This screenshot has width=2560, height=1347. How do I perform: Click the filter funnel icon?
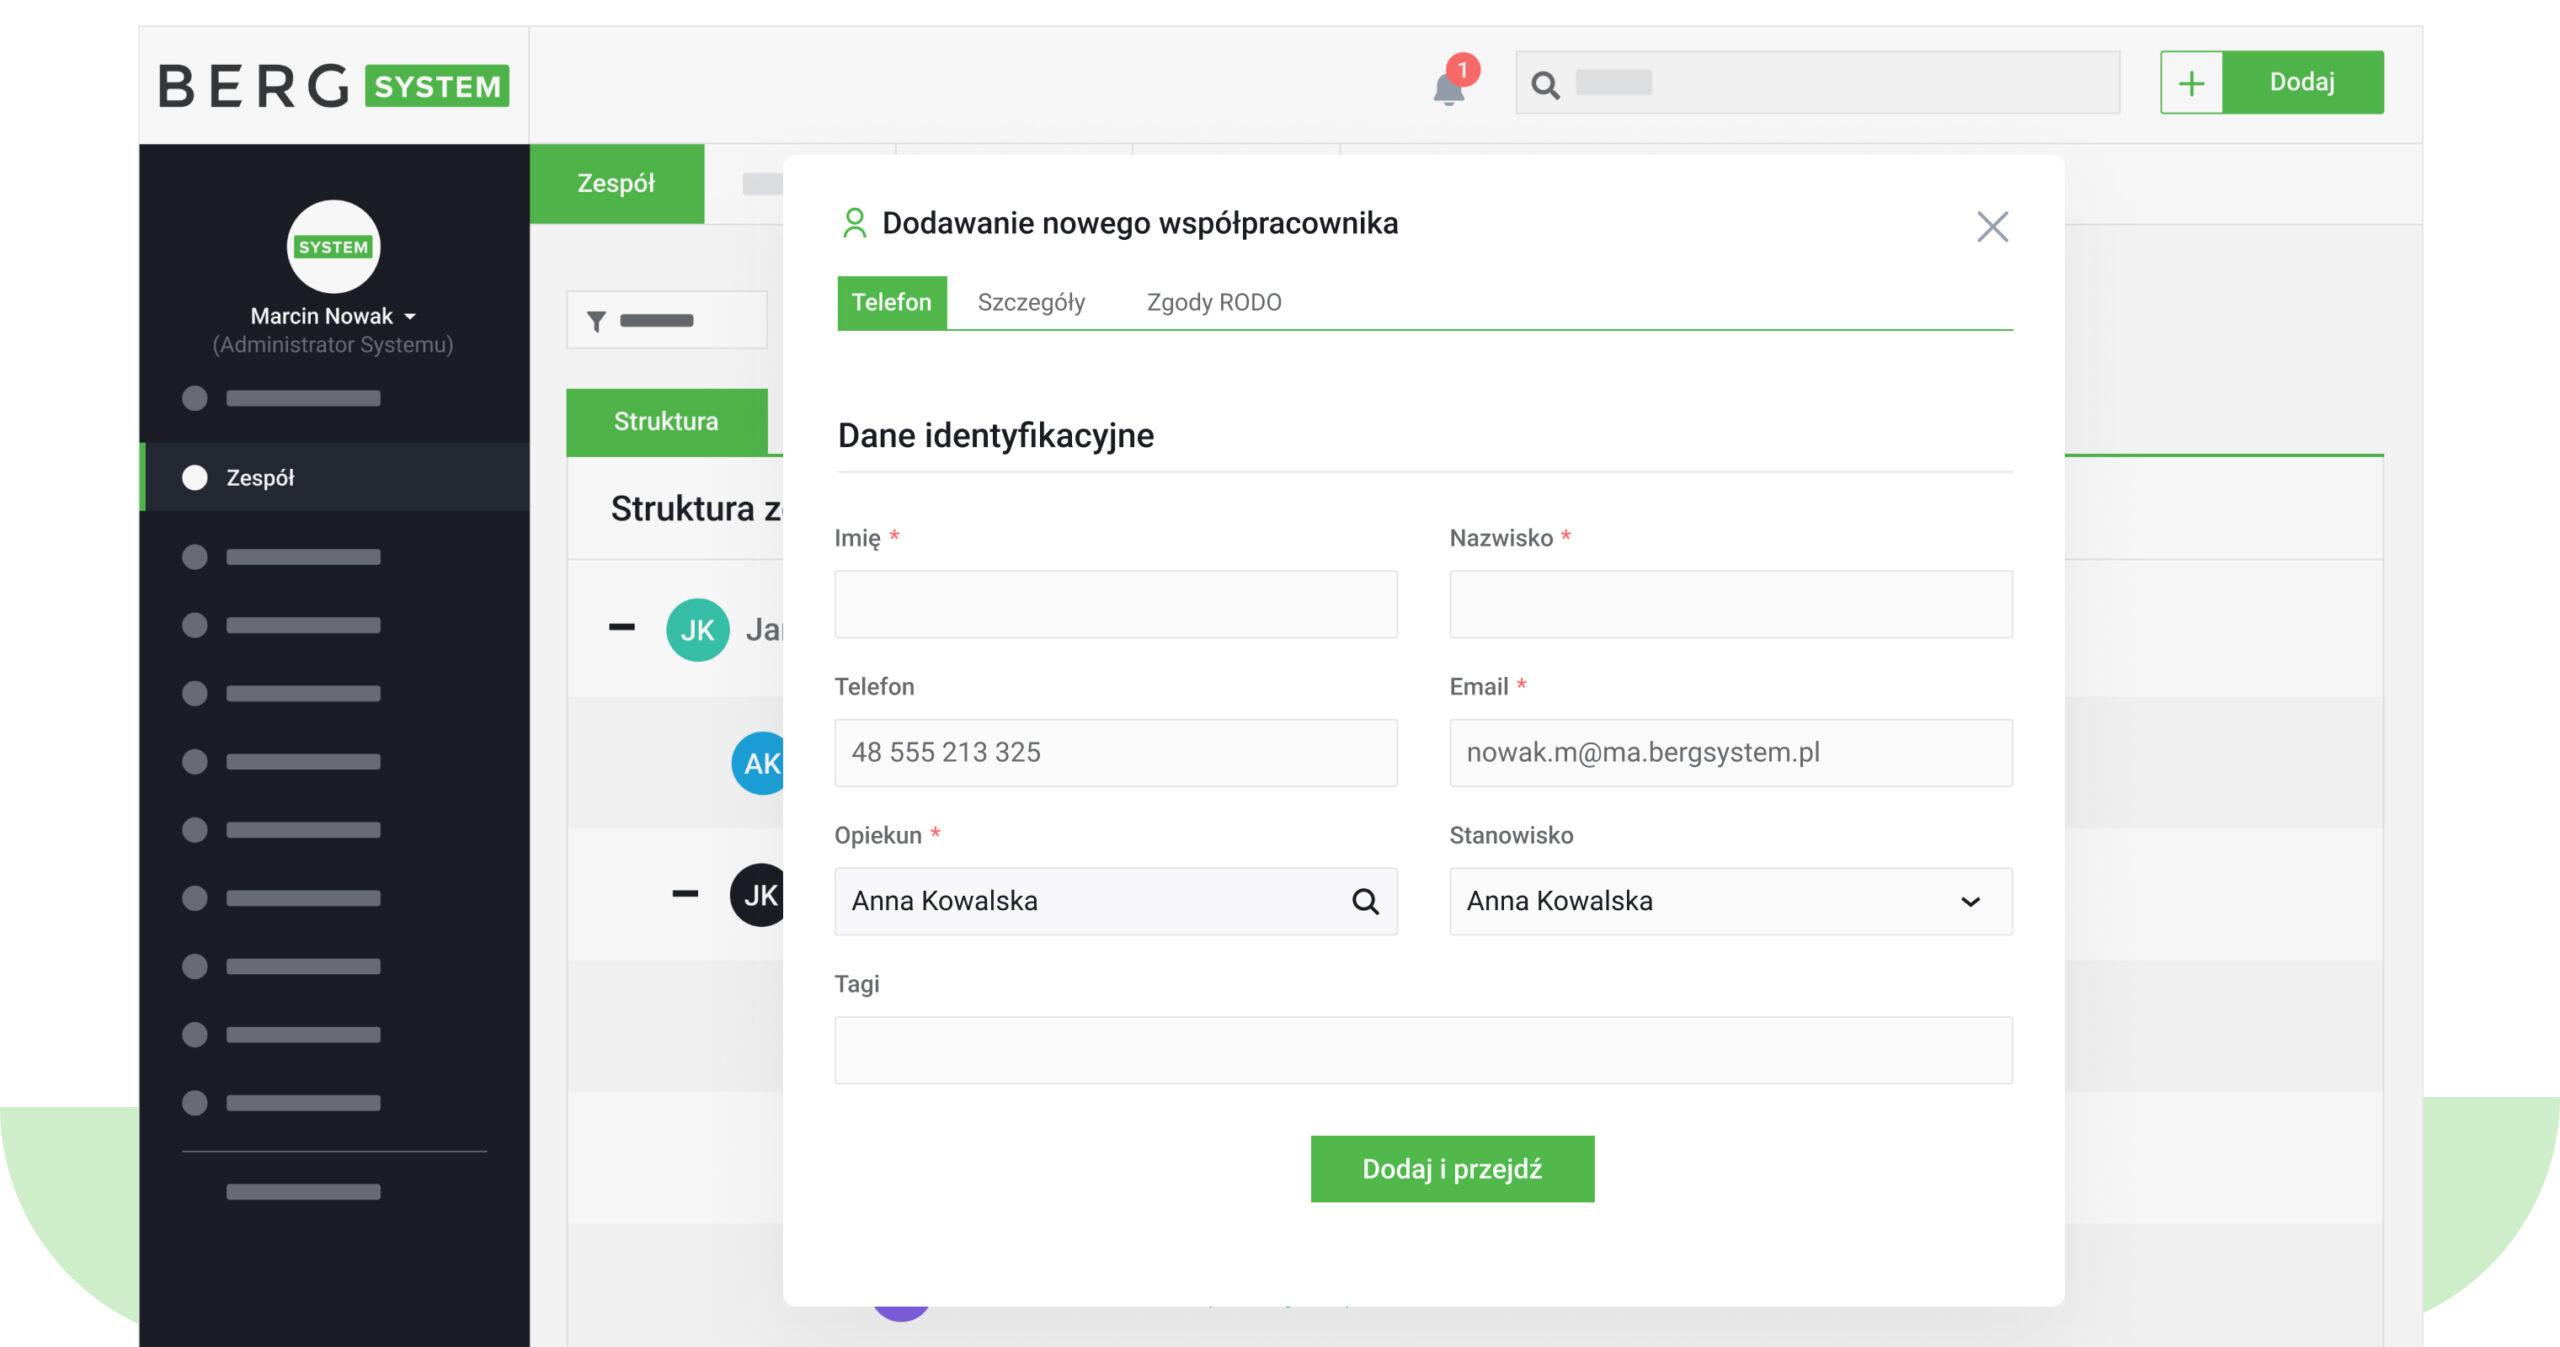point(596,321)
